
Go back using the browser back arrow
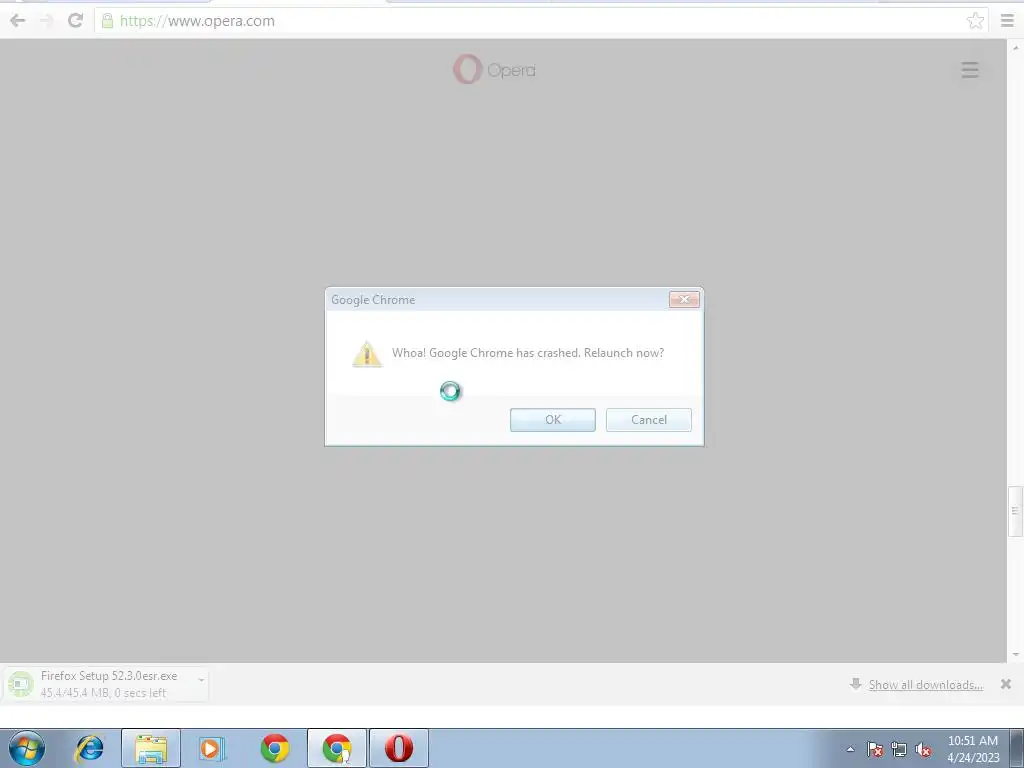click(x=18, y=21)
